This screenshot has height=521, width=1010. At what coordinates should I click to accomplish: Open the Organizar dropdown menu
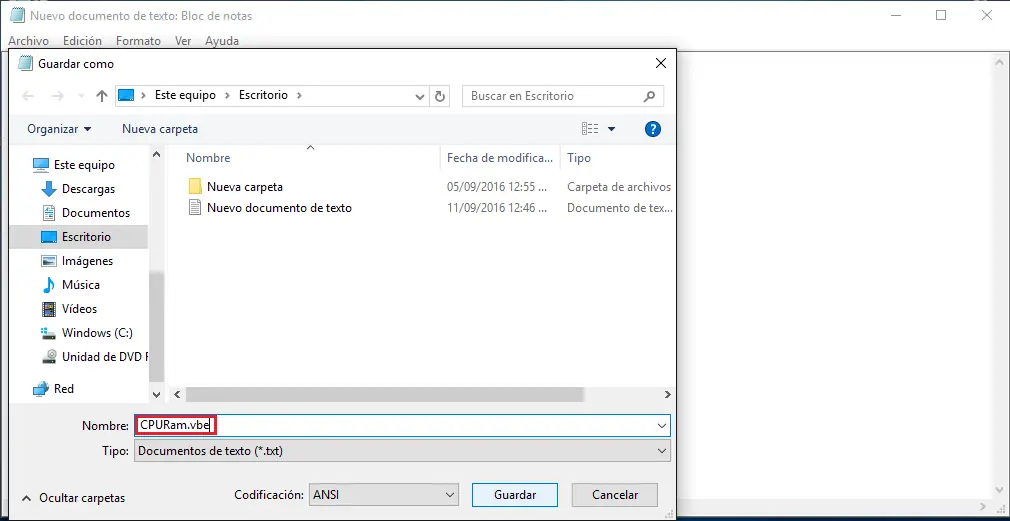(59, 129)
